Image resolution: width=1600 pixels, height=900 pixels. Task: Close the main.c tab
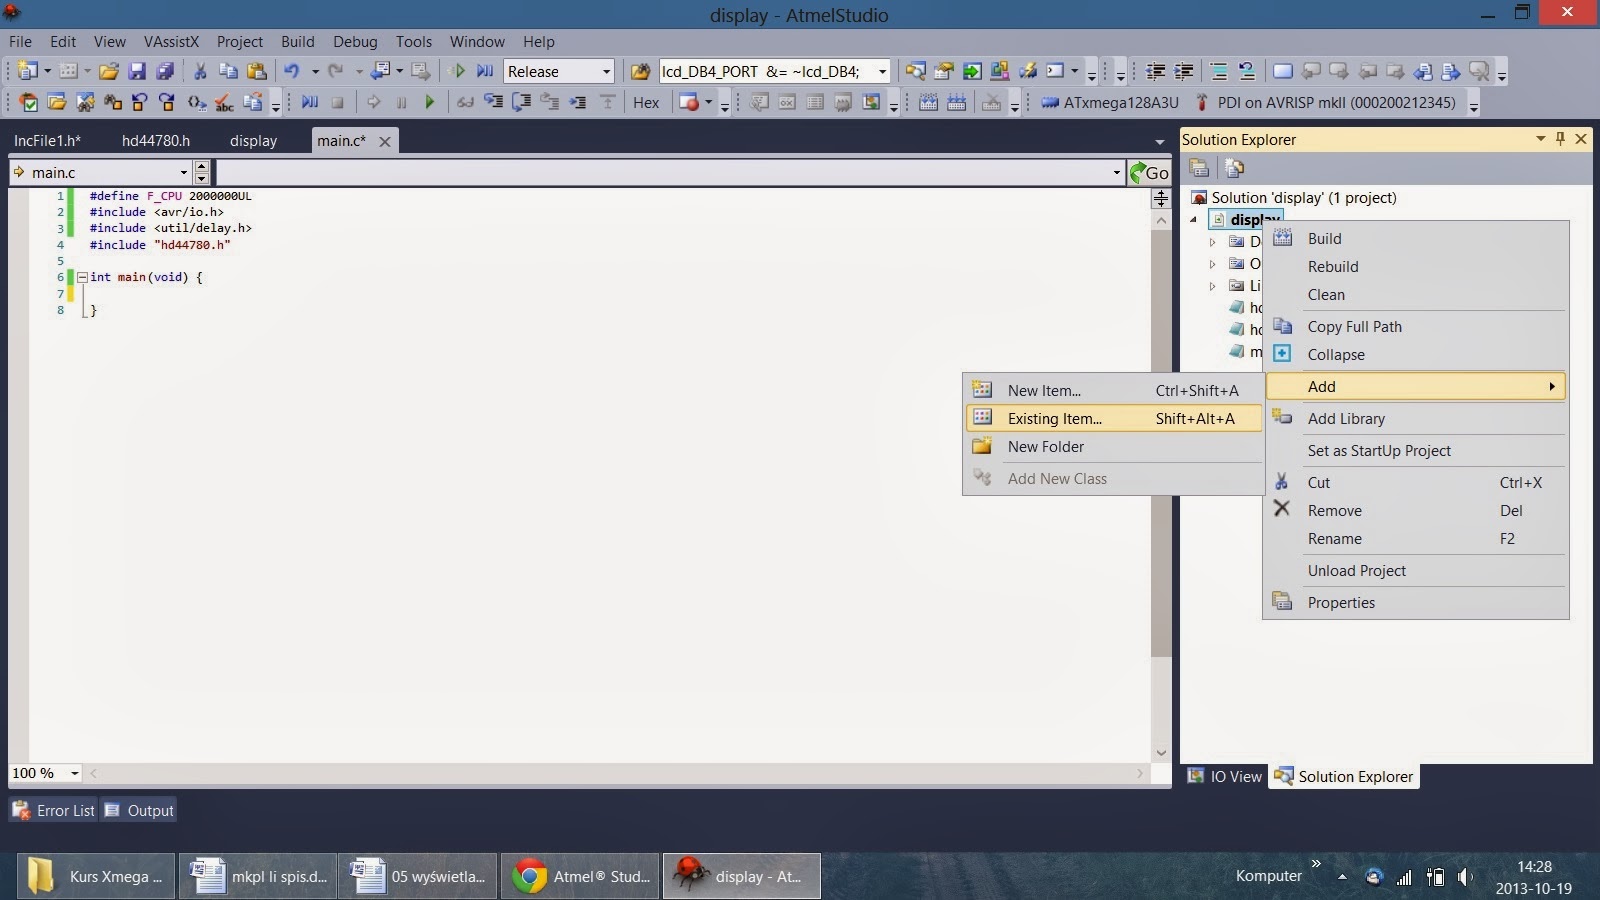click(x=384, y=141)
